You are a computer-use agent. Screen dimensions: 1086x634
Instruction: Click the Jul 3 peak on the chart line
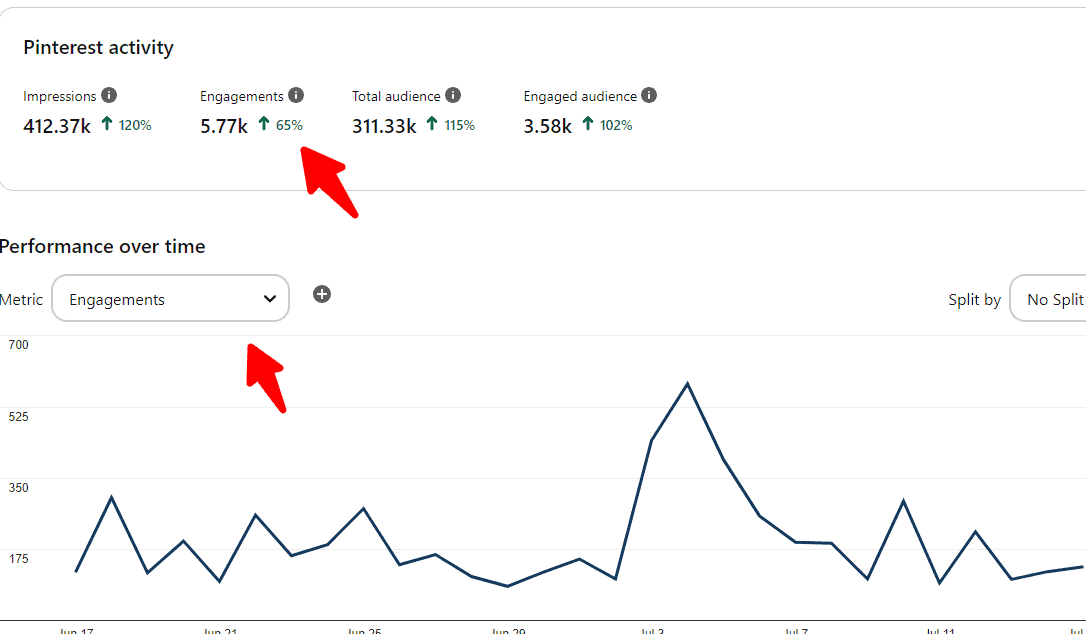point(687,384)
